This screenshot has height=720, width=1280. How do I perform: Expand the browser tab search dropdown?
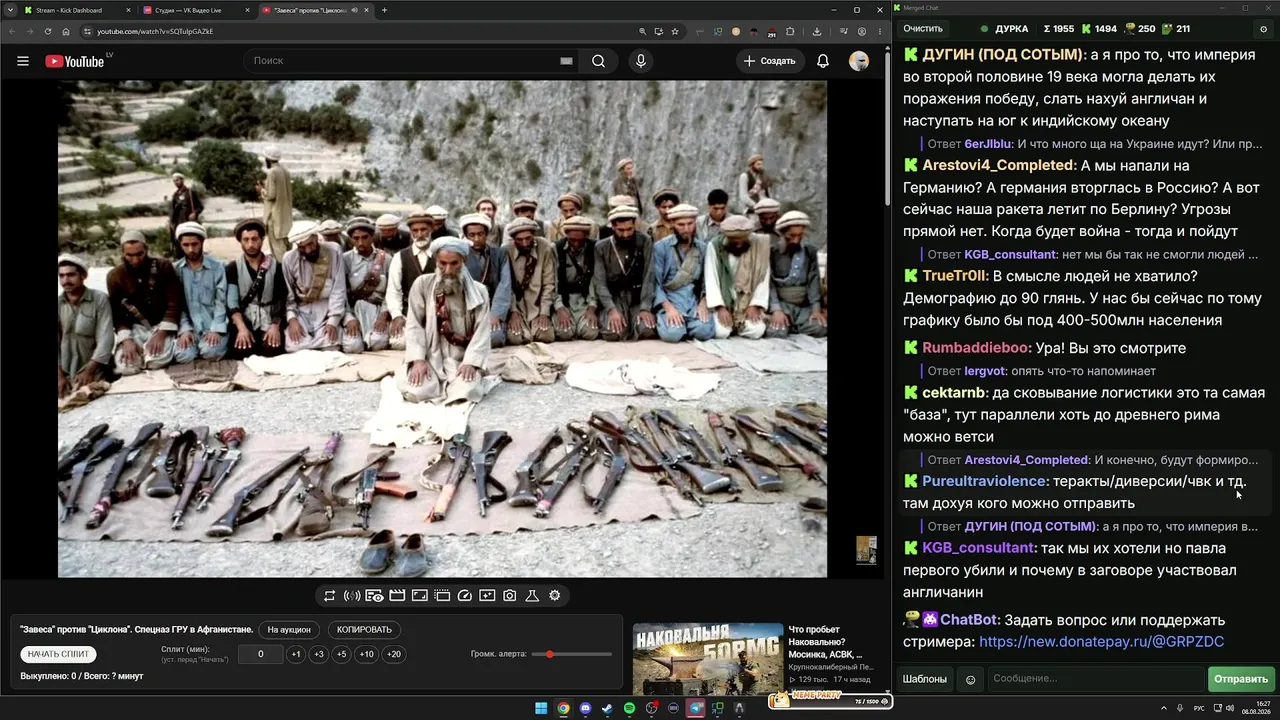(x=9, y=10)
